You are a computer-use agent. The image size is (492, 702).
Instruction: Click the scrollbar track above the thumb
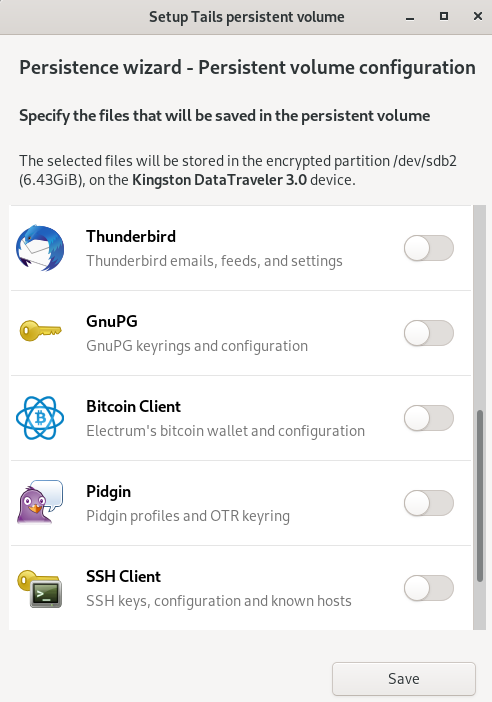pos(479,307)
